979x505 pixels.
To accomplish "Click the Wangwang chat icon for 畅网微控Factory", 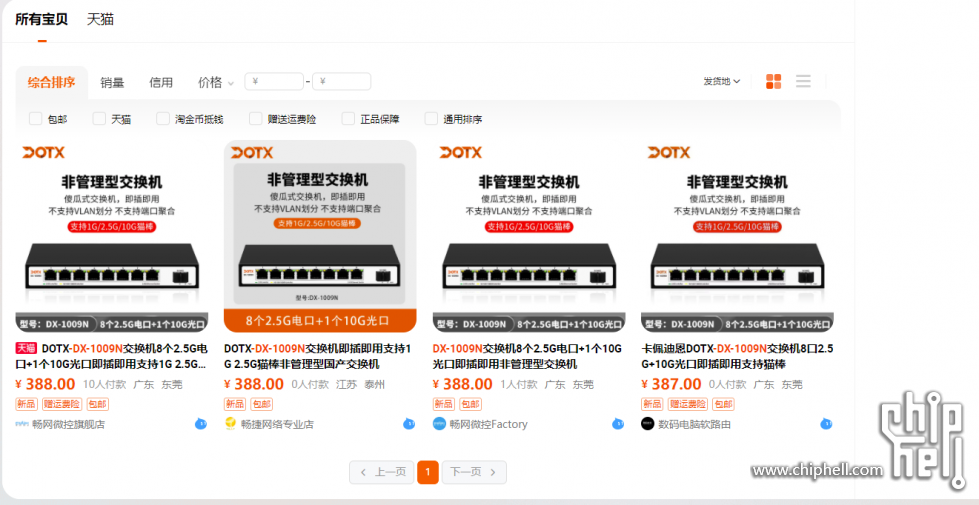I will click(617, 424).
